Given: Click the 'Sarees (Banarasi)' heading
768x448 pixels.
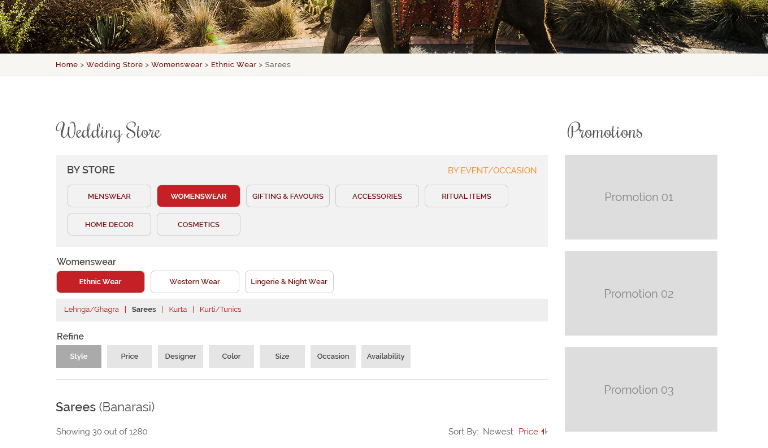Looking at the screenshot, I should (x=105, y=407).
